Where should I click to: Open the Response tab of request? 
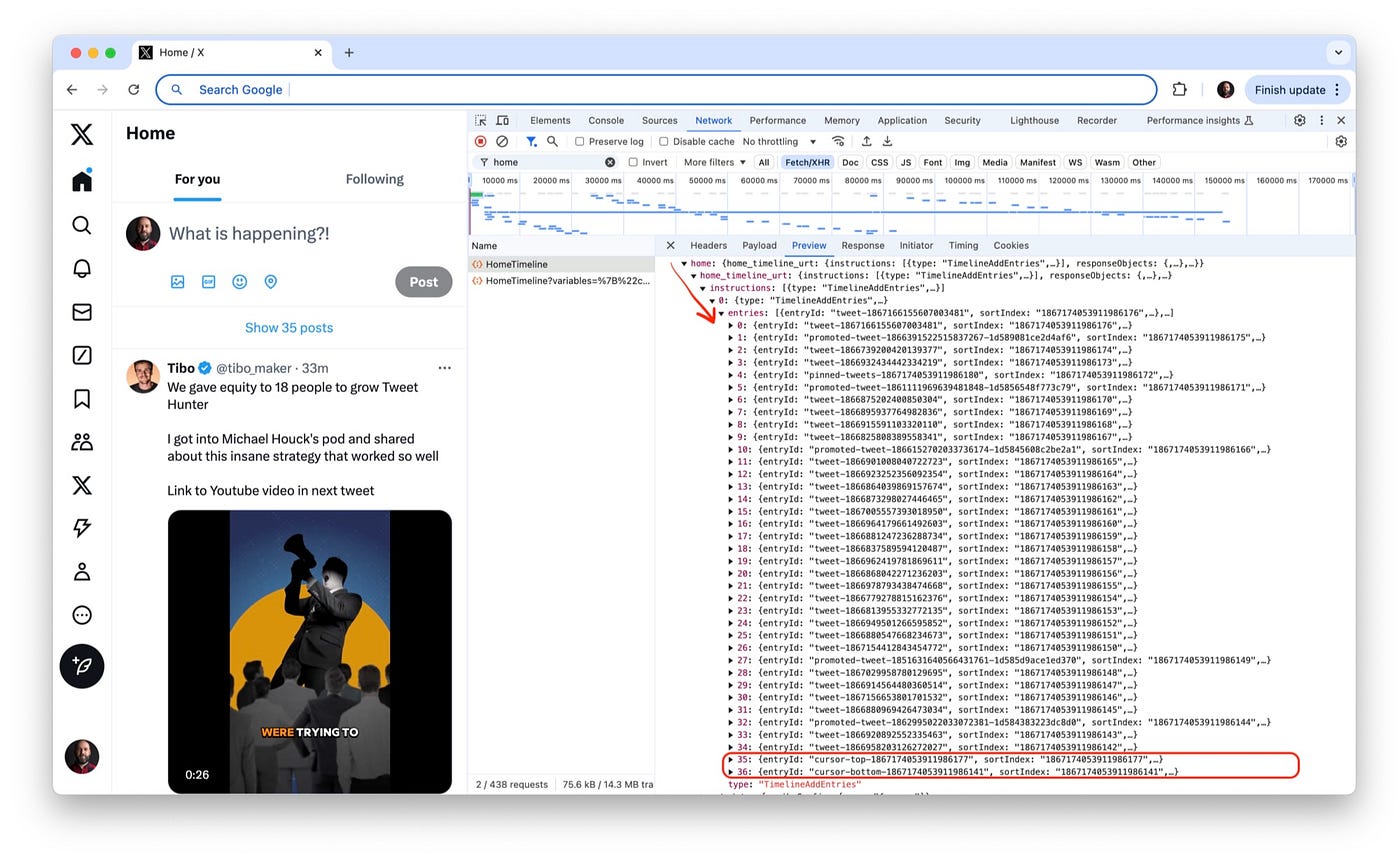click(x=863, y=245)
